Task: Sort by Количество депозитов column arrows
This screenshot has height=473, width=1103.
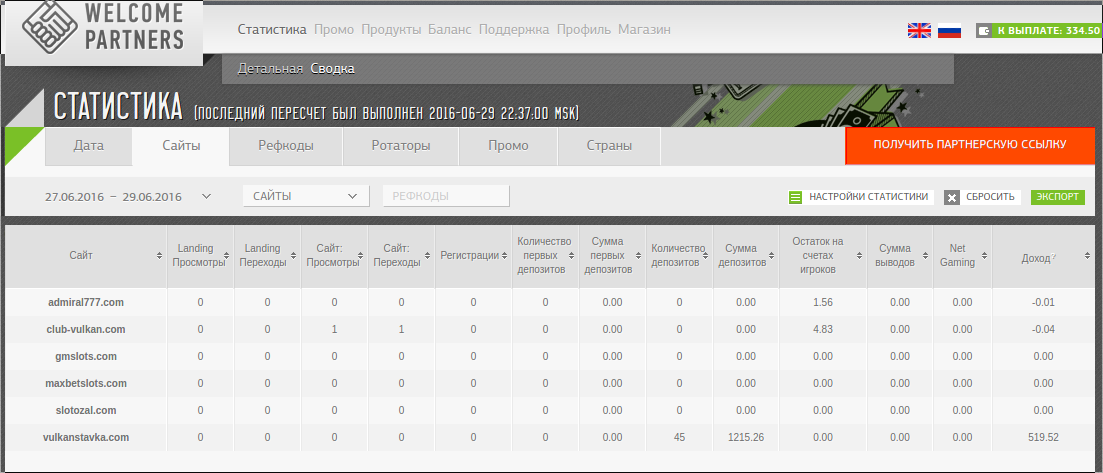Action: tap(706, 256)
